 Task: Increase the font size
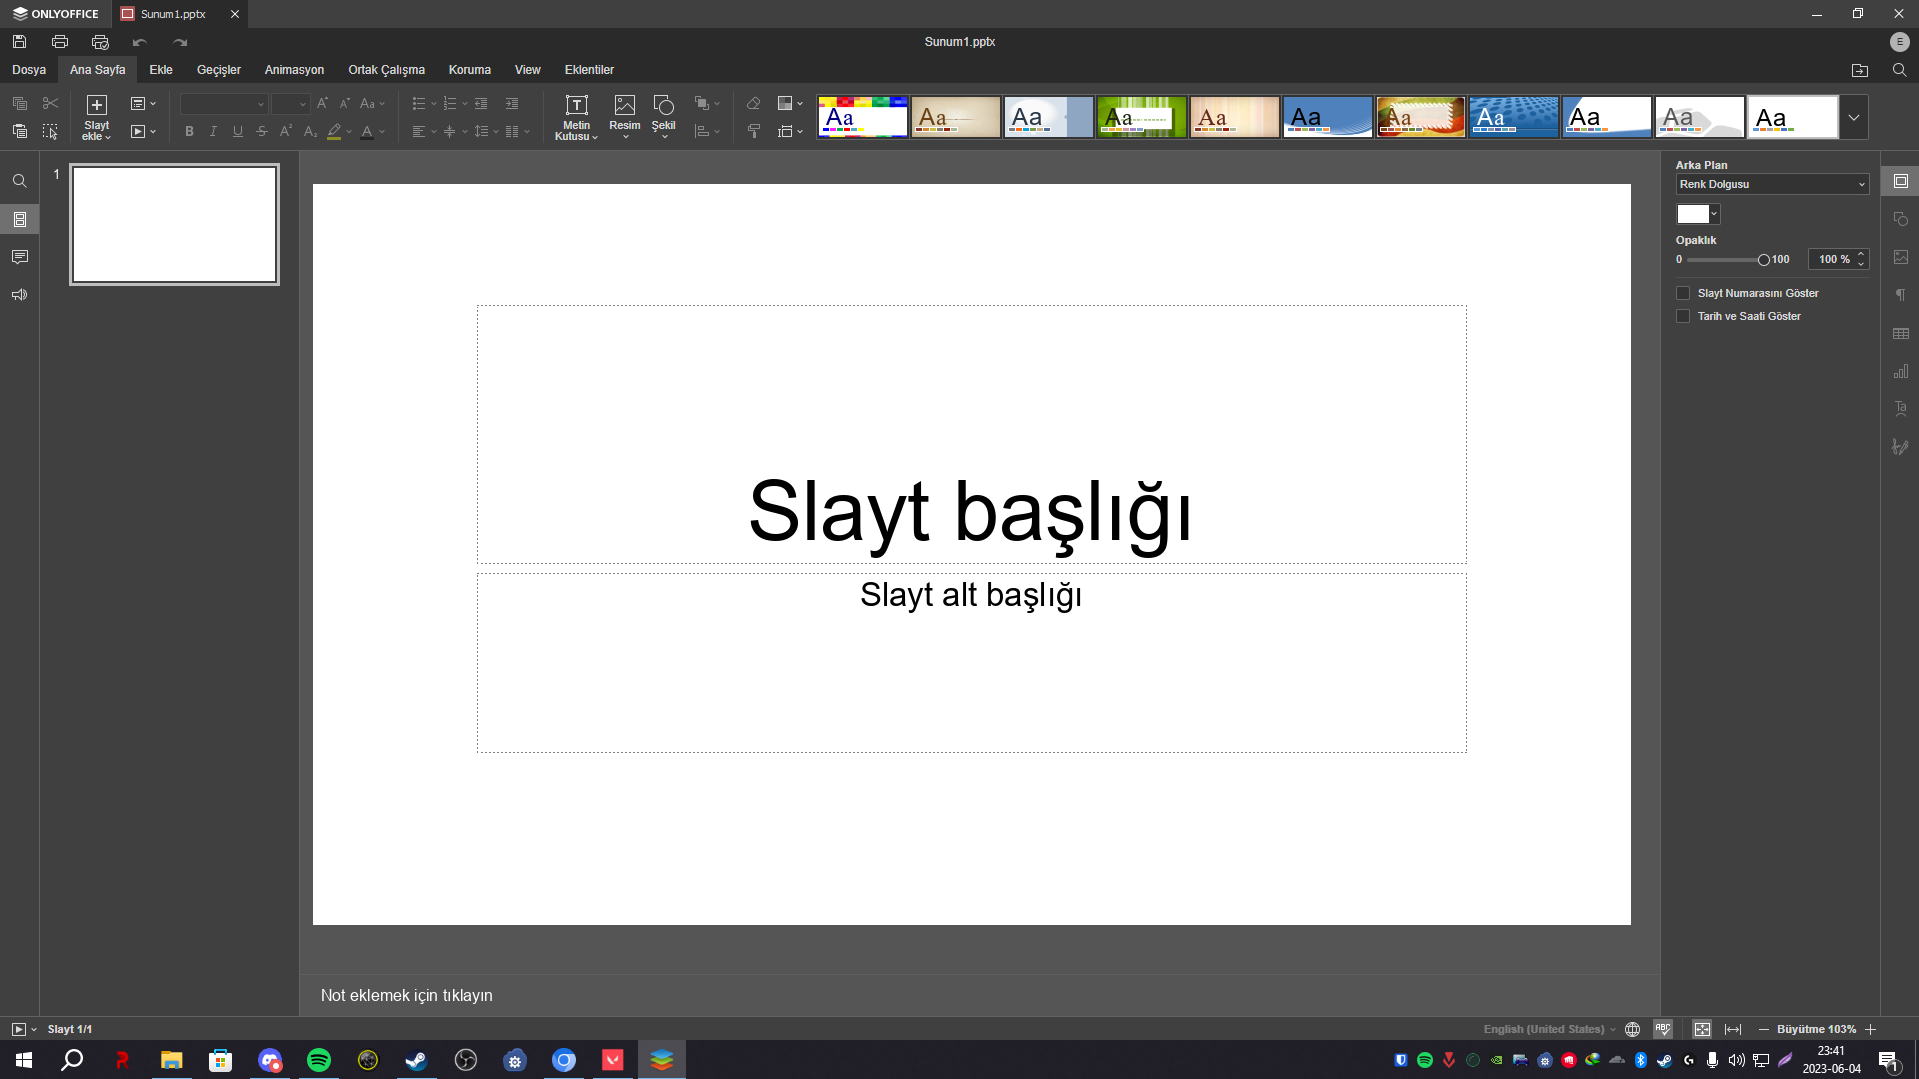[322, 103]
